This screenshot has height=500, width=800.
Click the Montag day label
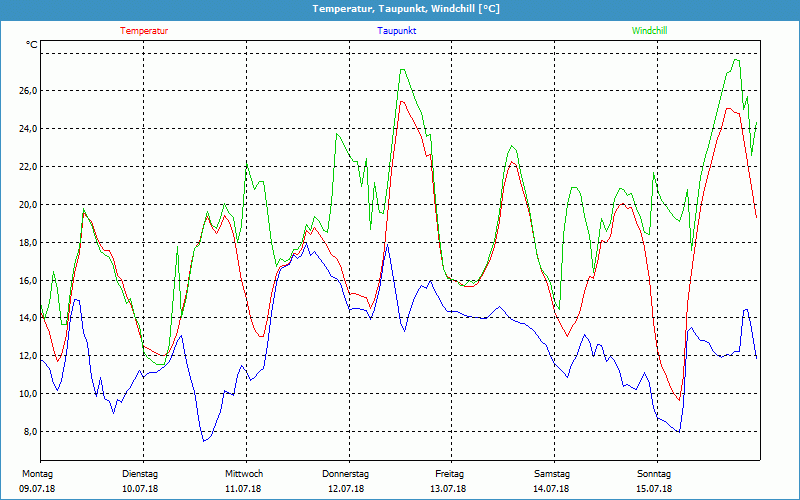(x=37, y=474)
